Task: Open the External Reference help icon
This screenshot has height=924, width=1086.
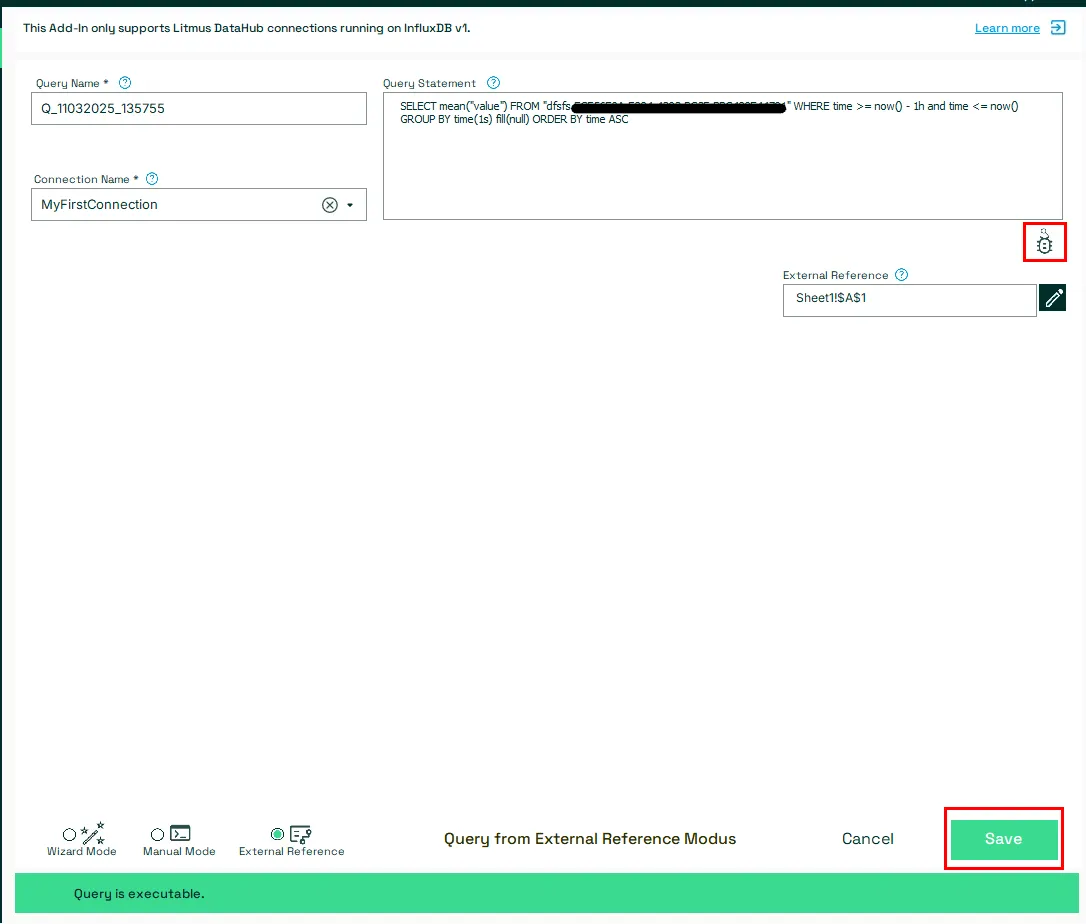Action: (x=901, y=275)
